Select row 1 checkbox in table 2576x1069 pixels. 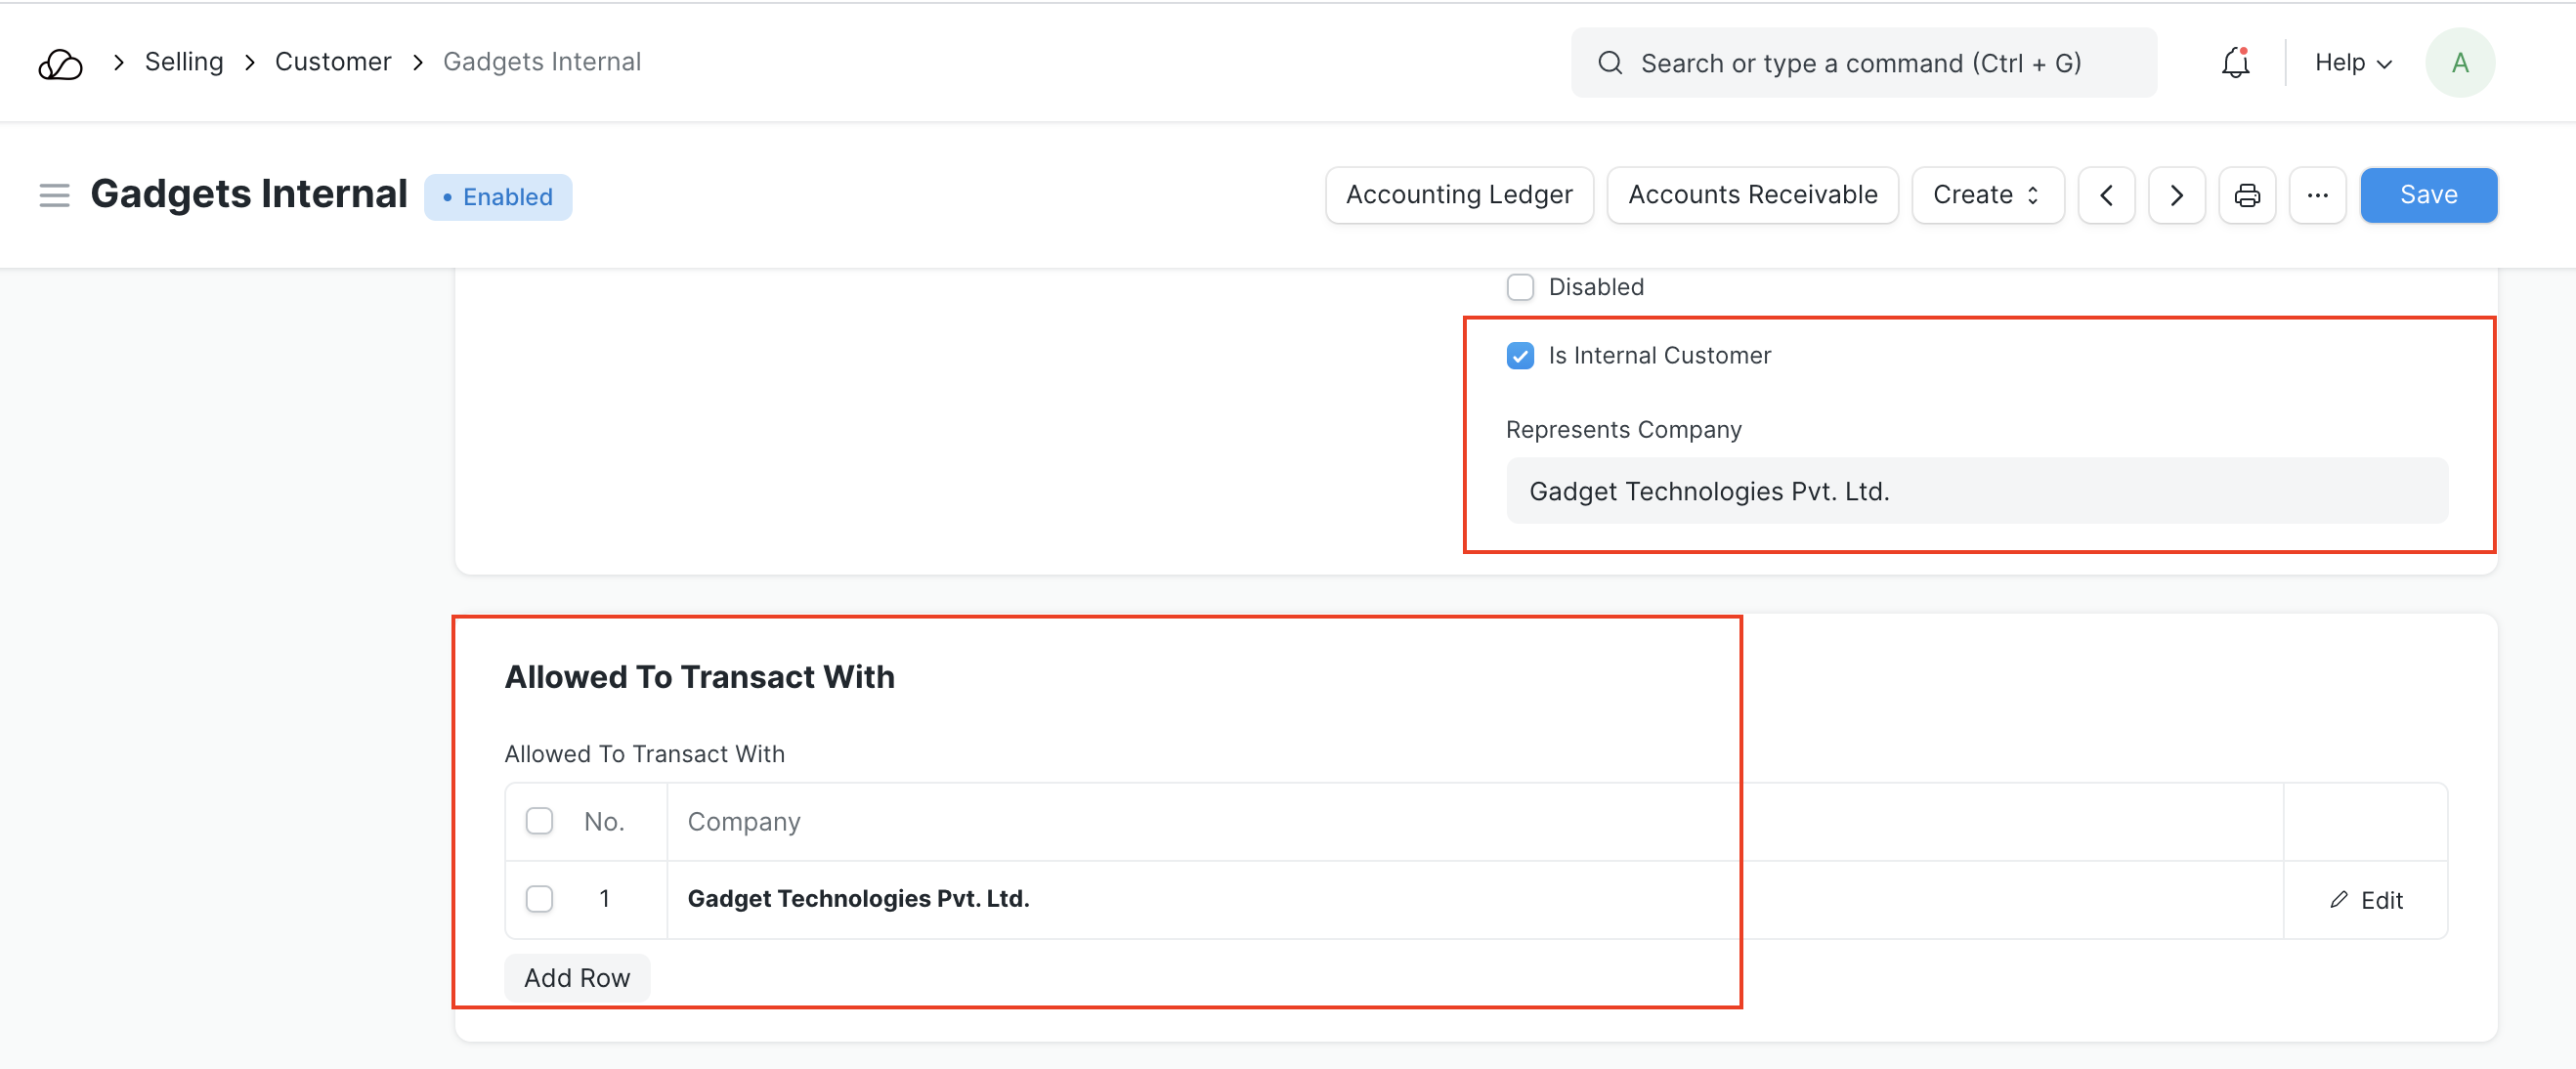coord(539,899)
